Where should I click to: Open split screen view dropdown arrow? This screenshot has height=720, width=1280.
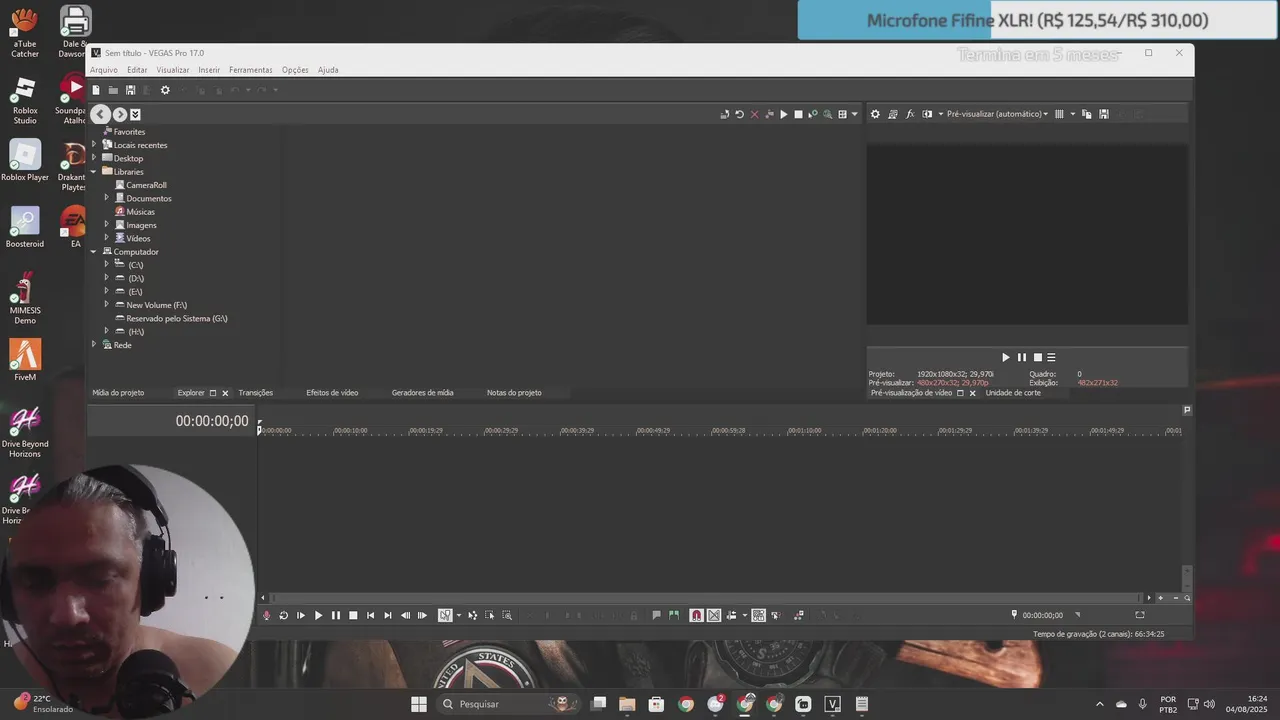pyautogui.click(x=940, y=114)
